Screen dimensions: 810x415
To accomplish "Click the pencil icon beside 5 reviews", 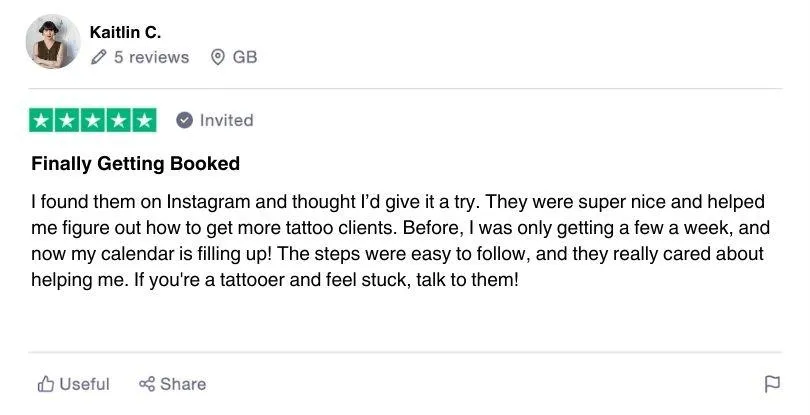I will (98, 58).
